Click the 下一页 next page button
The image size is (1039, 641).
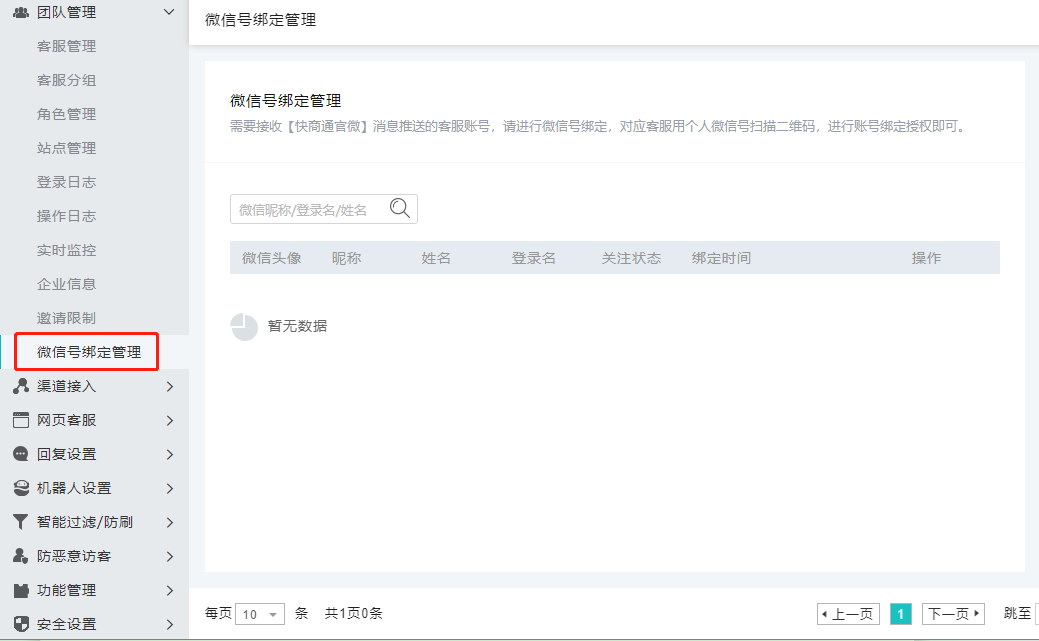(x=953, y=614)
